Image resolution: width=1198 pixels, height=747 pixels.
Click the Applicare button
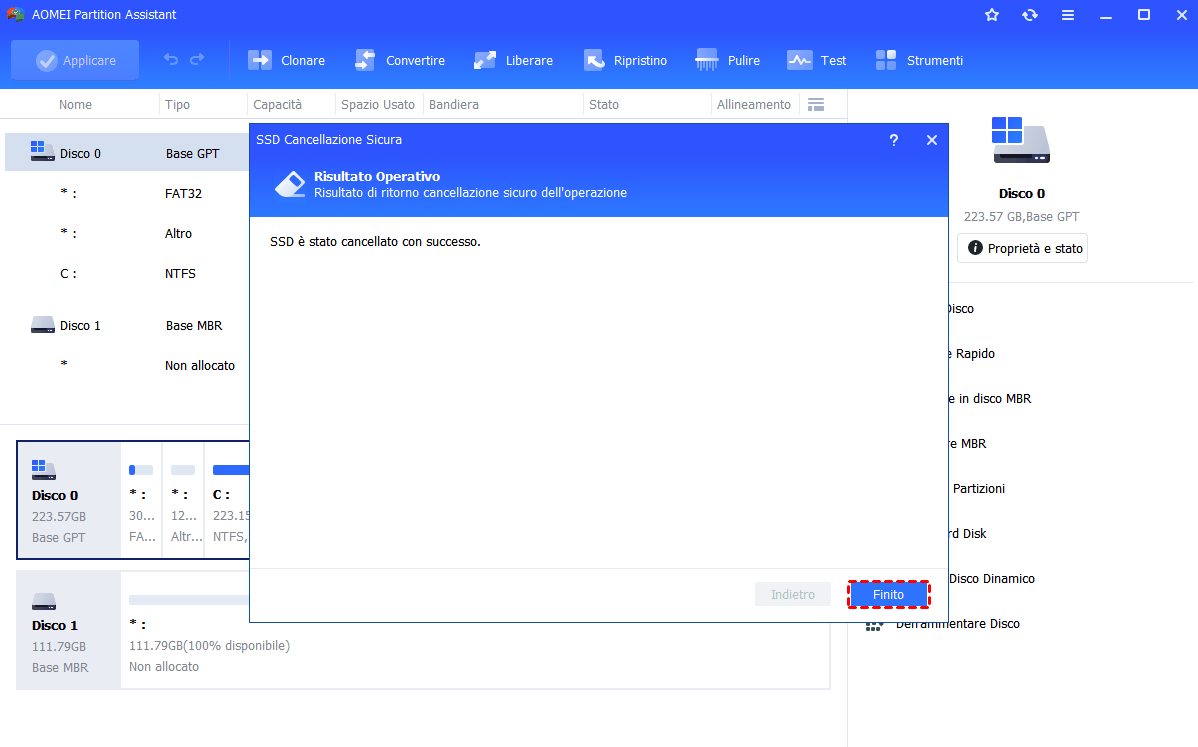(x=75, y=60)
